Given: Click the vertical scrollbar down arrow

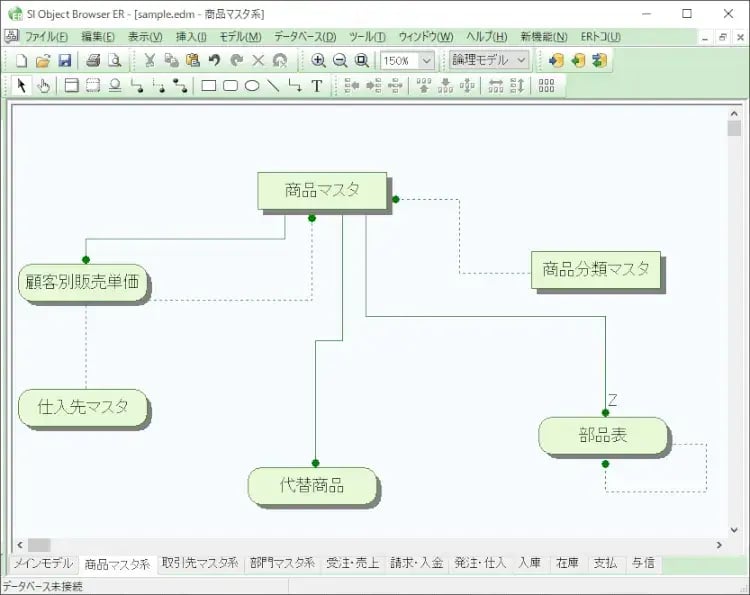Looking at the screenshot, I should tap(734, 529).
